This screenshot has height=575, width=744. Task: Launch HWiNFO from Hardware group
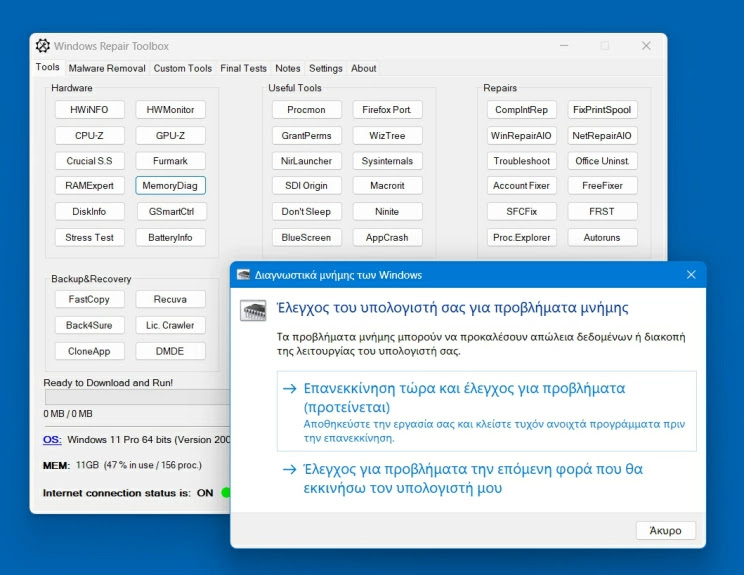click(89, 110)
